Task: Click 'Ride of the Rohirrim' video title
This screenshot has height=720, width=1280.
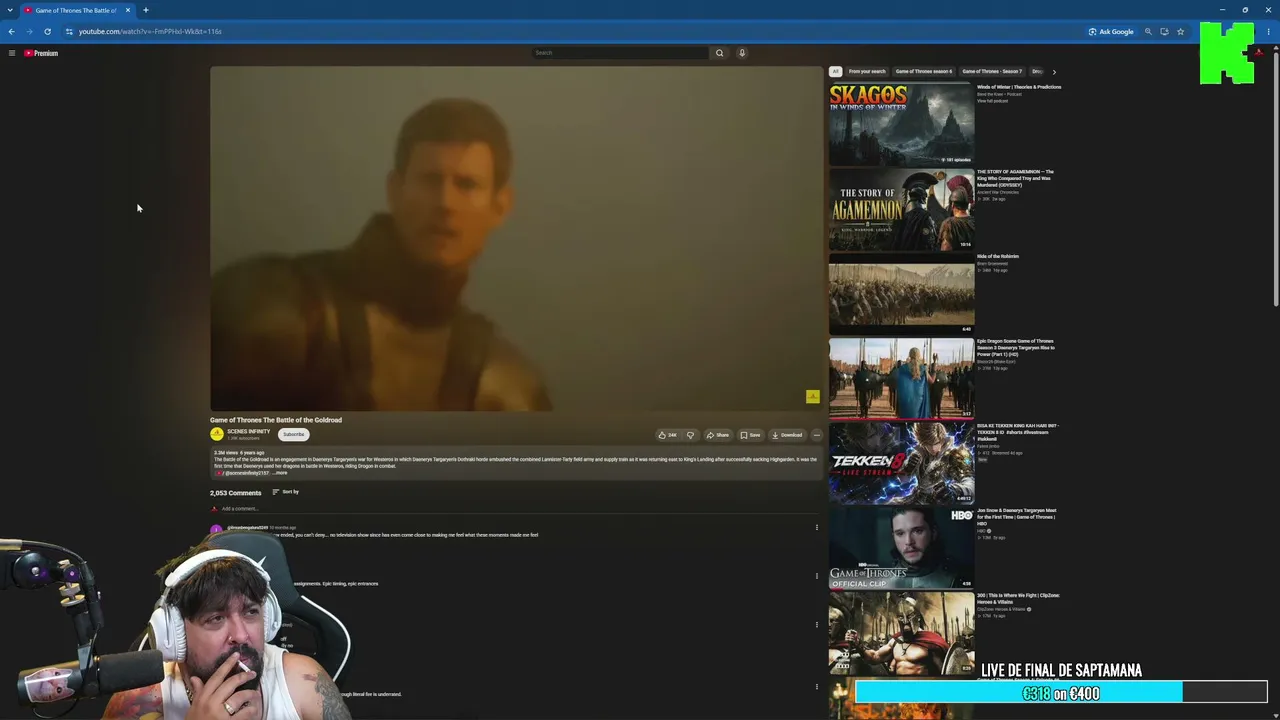Action: [998, 256]
